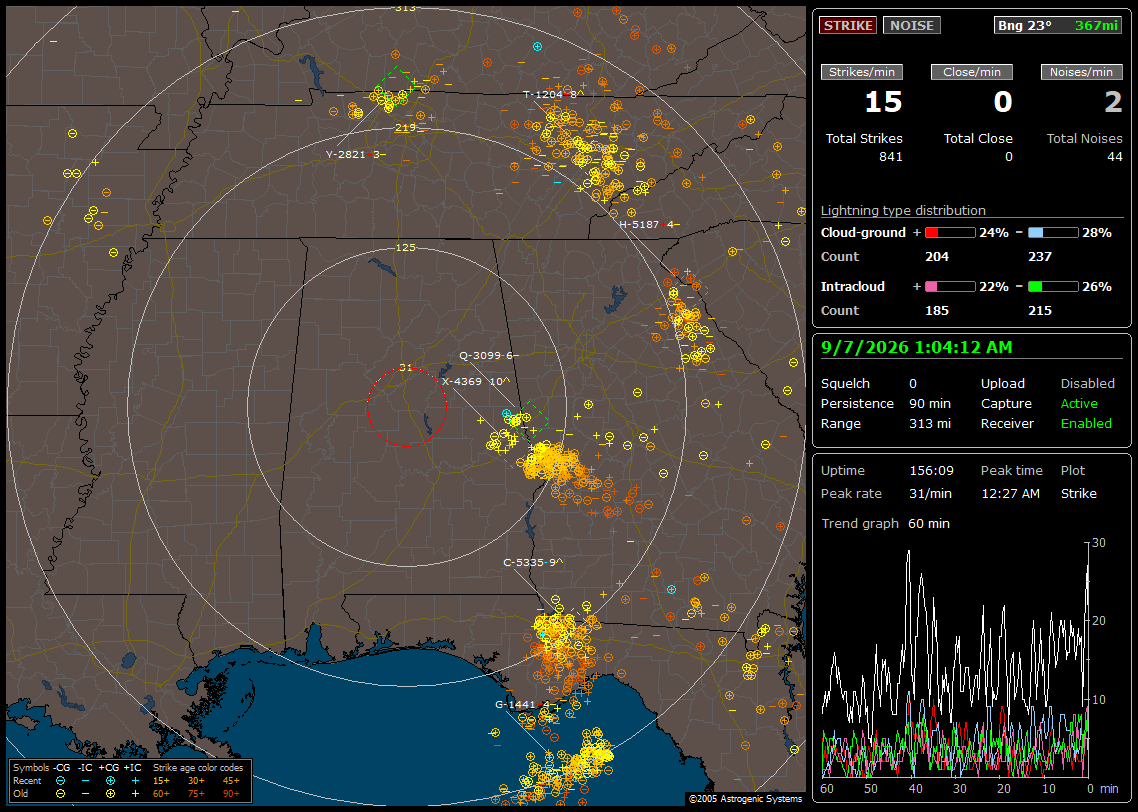Screen dimensions: 1138x812
Task: Select the Noises/min label button
Action: coord(1081,72)
